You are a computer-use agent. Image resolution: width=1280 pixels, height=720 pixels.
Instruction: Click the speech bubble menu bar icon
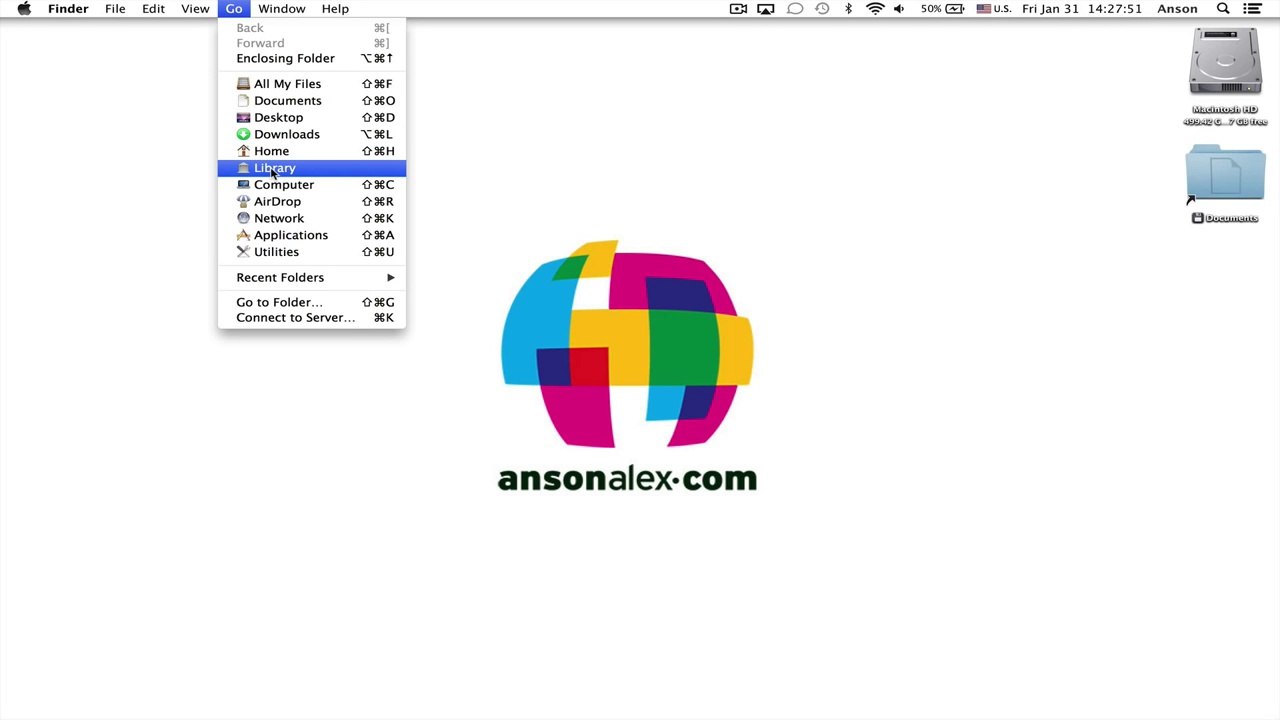click(x=795, y=9)
